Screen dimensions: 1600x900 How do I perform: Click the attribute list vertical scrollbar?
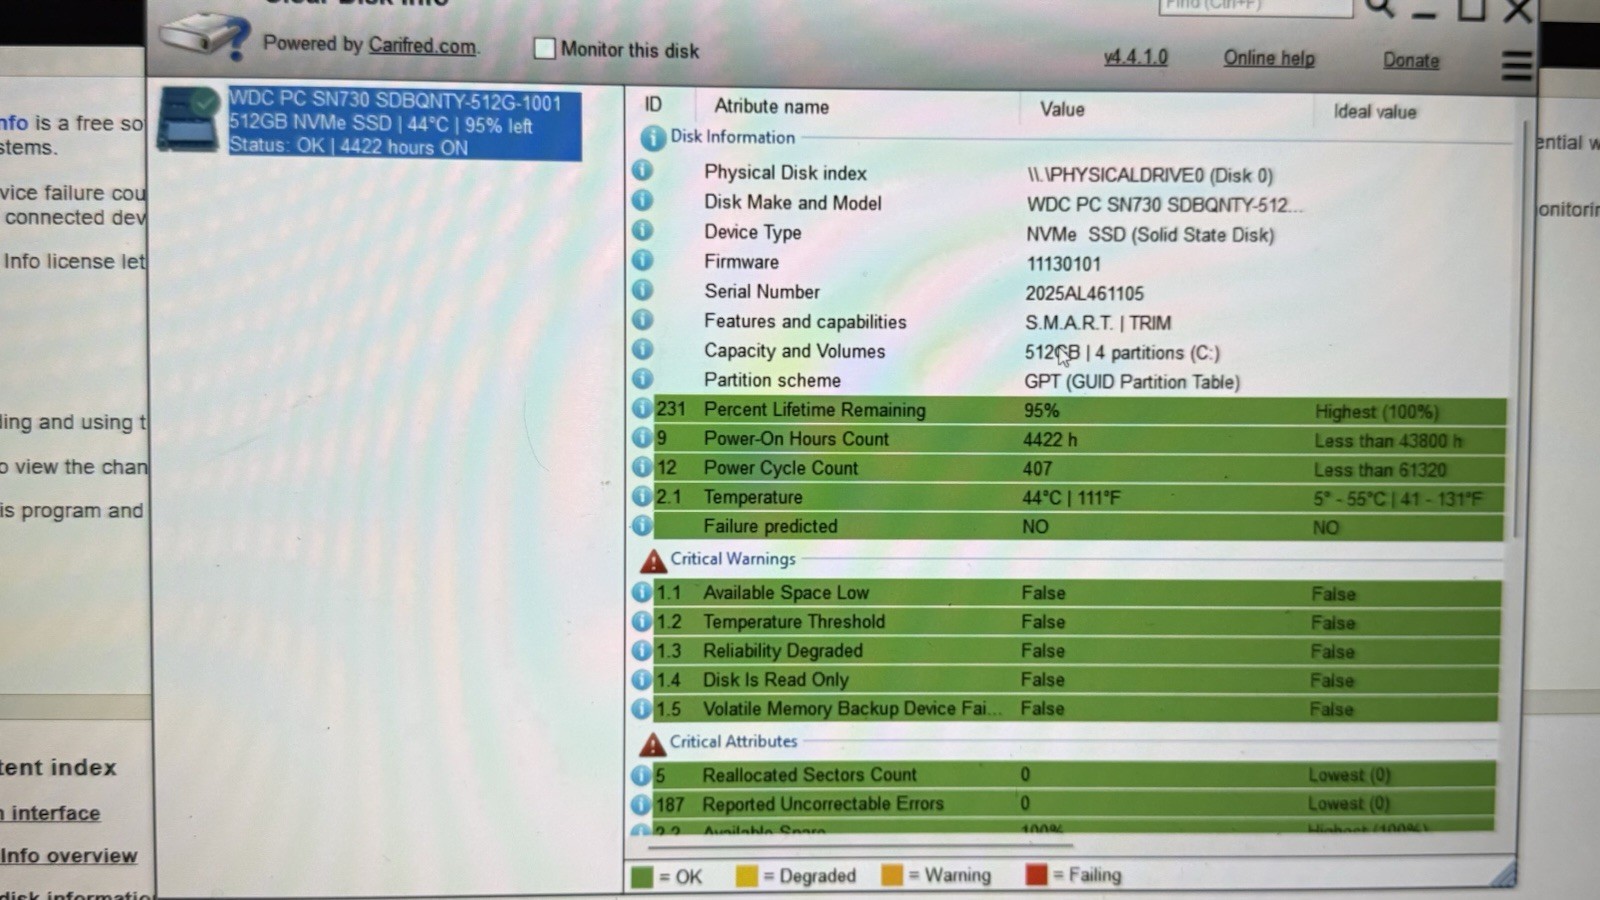(x=1522, y=330)
